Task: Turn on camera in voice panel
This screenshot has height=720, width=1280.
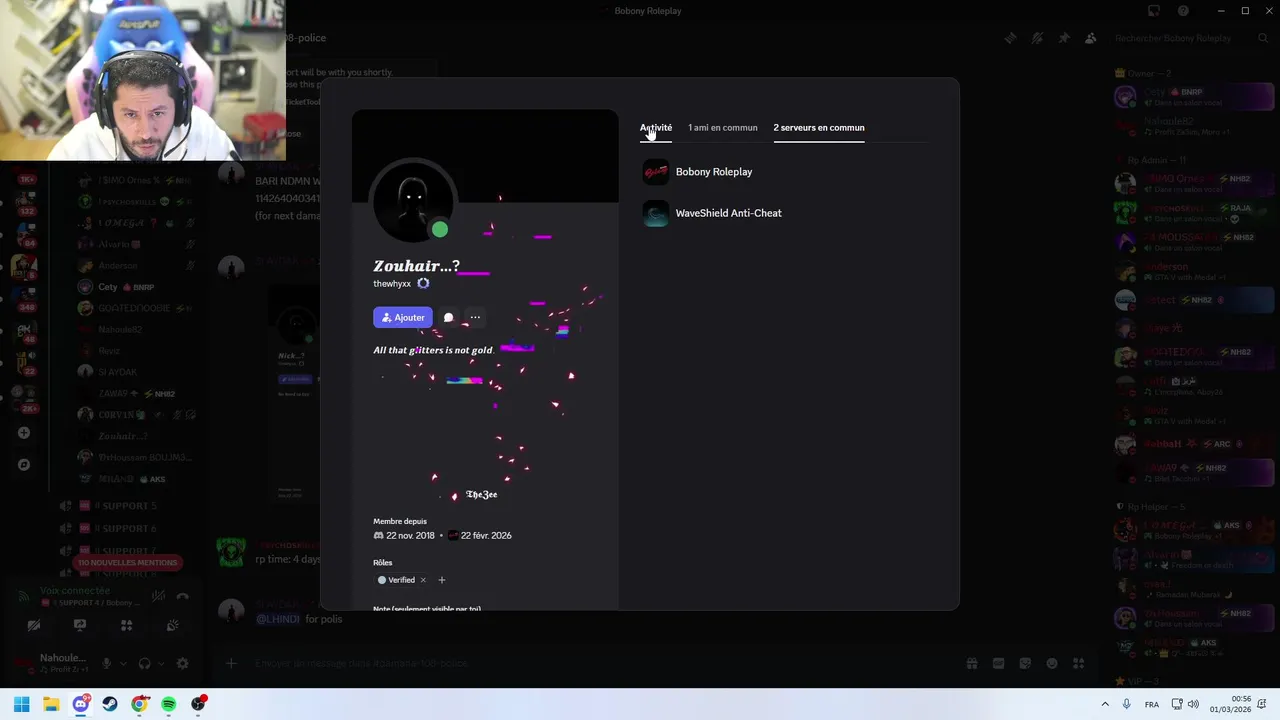Action: (x=34, y=626)
